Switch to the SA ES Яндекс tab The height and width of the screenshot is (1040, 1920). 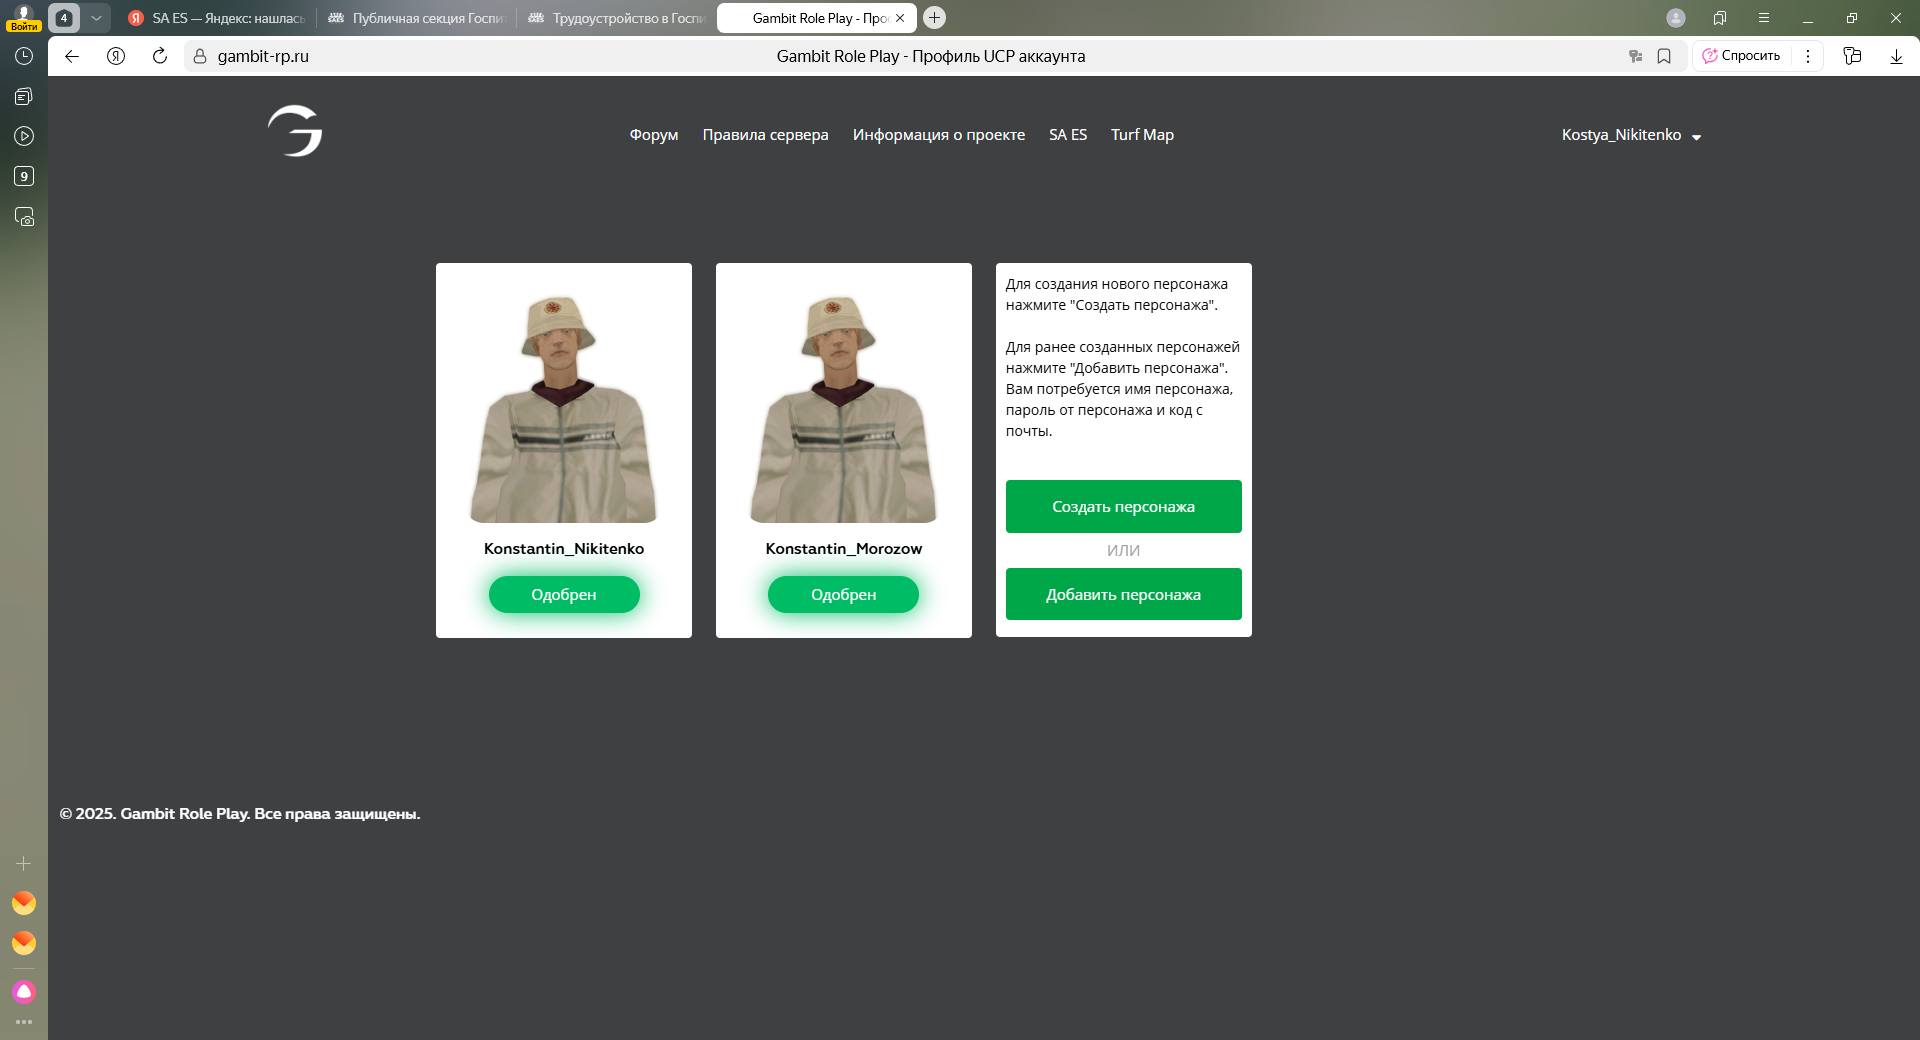click(217, 18)
